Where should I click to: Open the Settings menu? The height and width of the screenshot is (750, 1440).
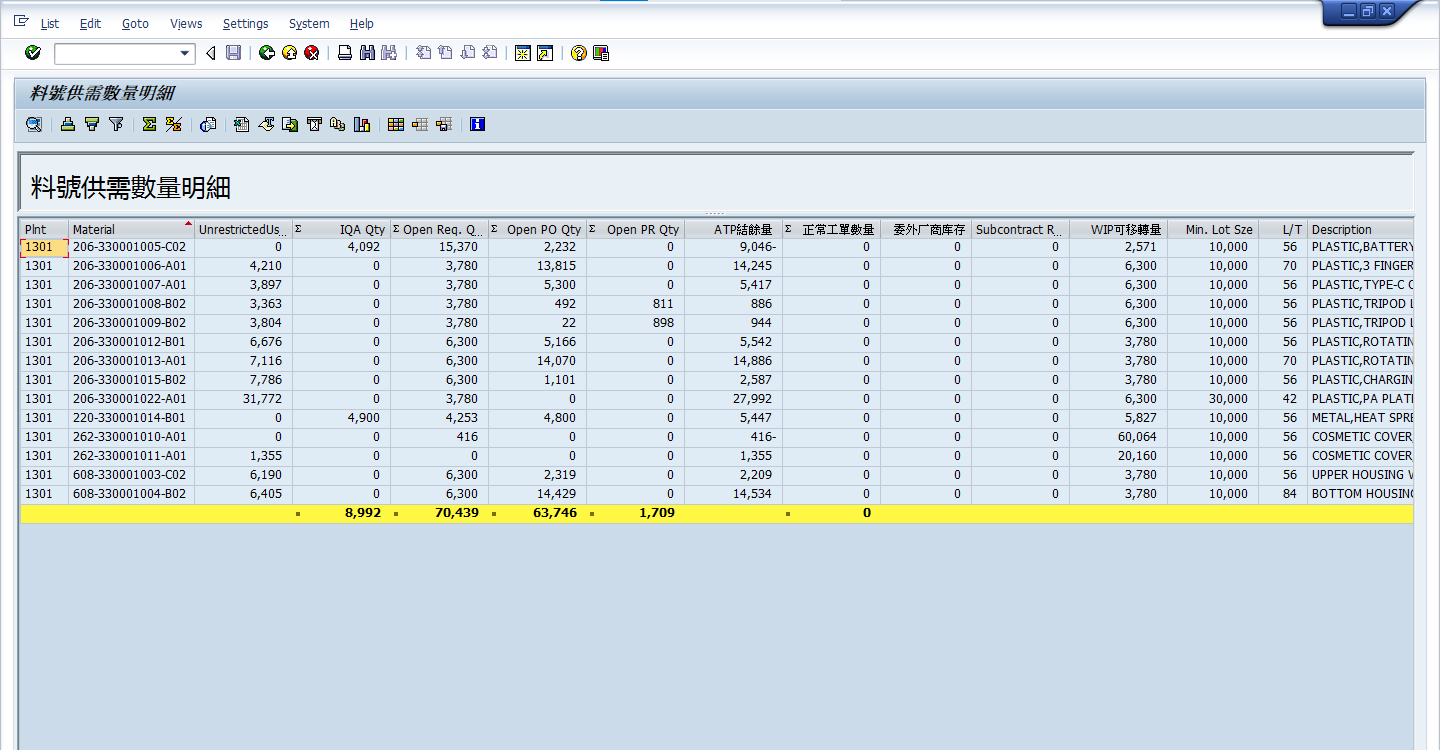click(x=245, y=23)
